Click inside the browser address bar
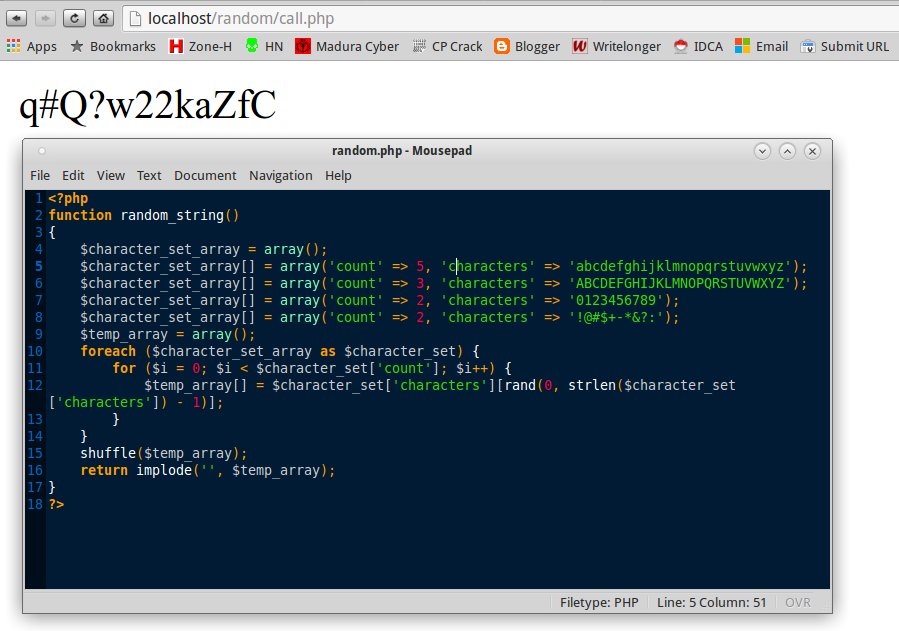899x631 pixels. point(300,17)
